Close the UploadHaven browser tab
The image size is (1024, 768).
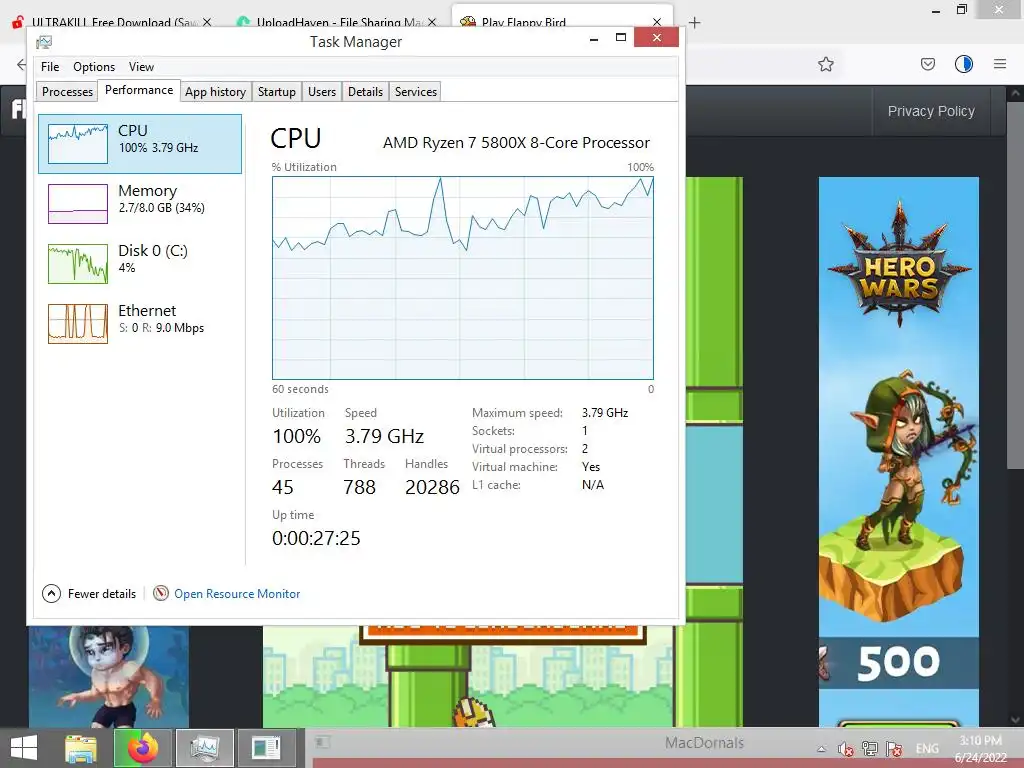432,22
